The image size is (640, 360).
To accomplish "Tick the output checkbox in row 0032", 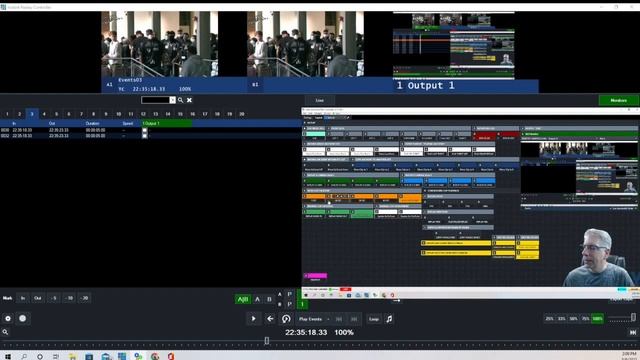I will pos(144,136).
